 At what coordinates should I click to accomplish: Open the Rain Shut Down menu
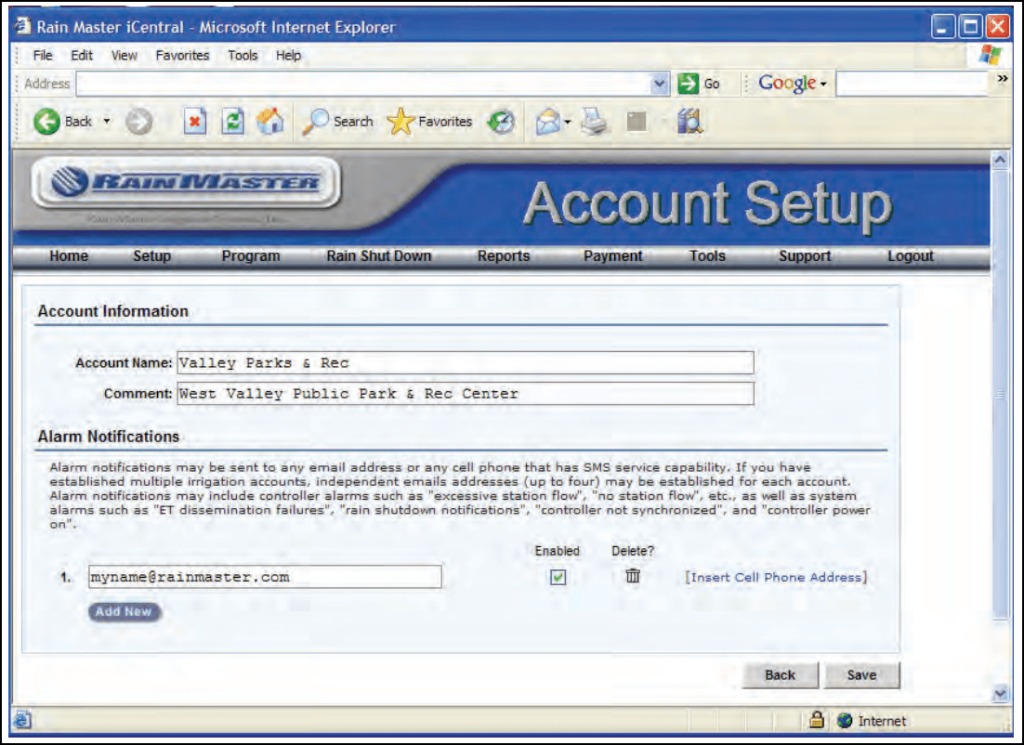[378, 256]
